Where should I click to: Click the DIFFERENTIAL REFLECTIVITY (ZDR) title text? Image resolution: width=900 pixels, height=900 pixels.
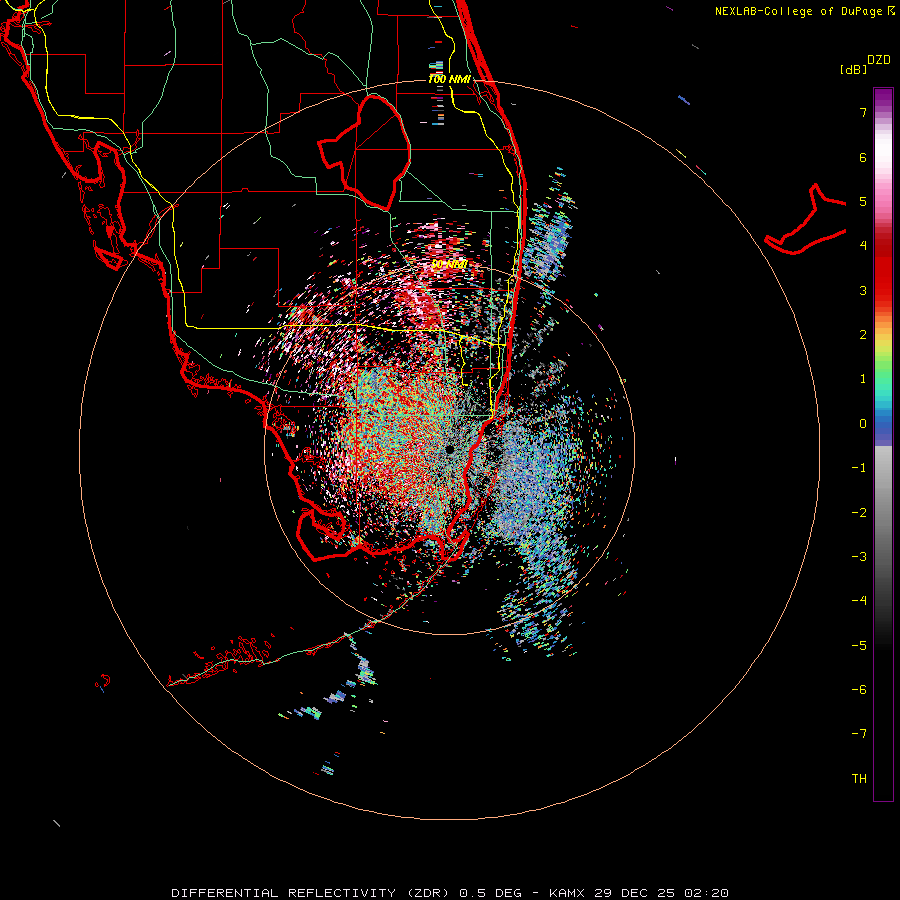point(312,893)
